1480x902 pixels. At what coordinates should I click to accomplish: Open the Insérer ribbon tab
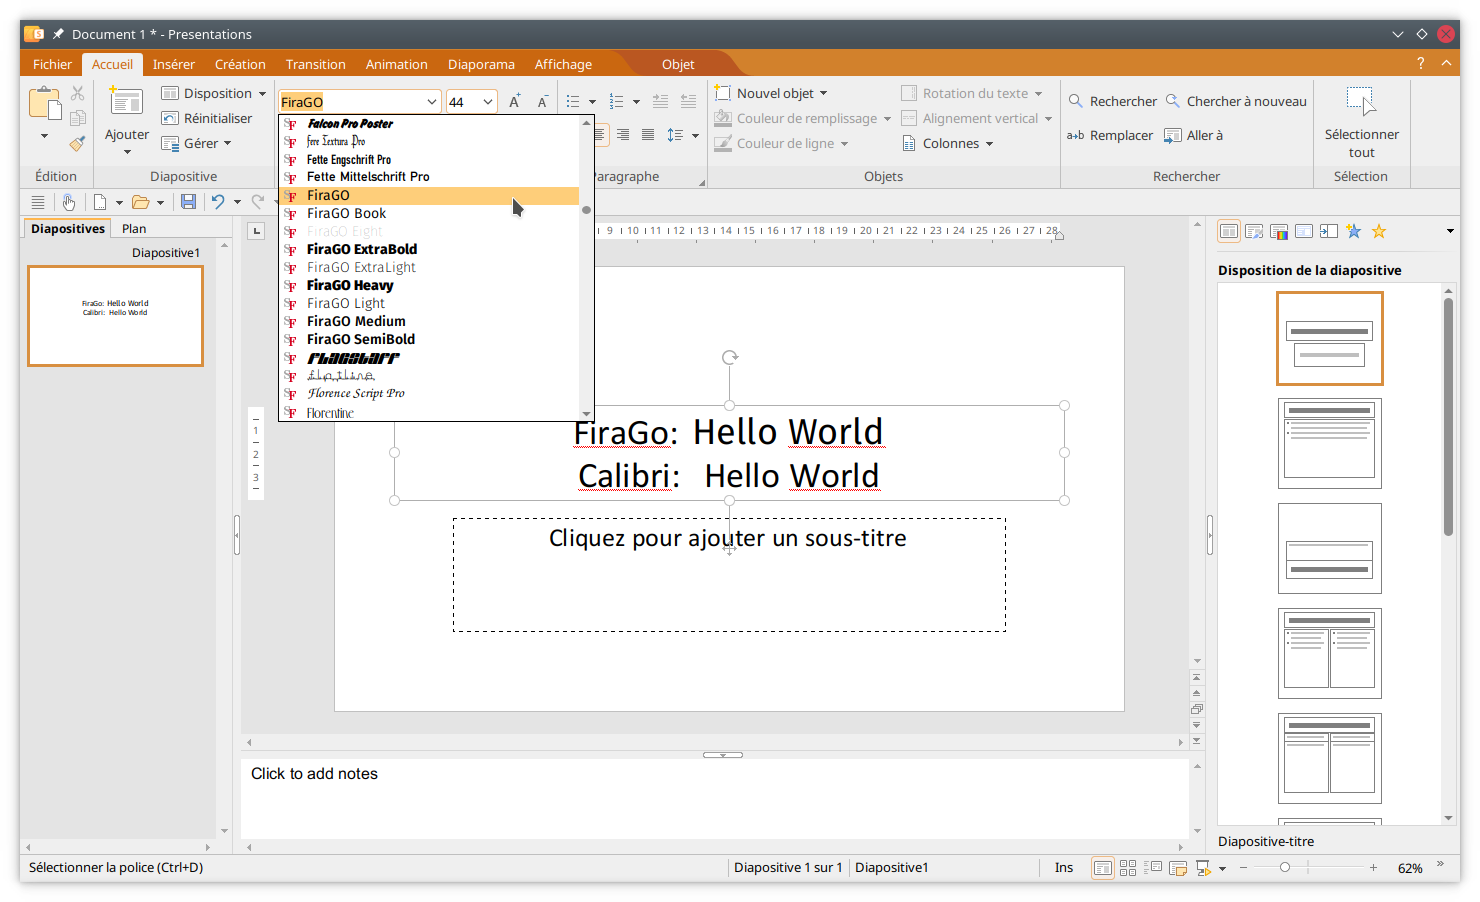[173, 64]
